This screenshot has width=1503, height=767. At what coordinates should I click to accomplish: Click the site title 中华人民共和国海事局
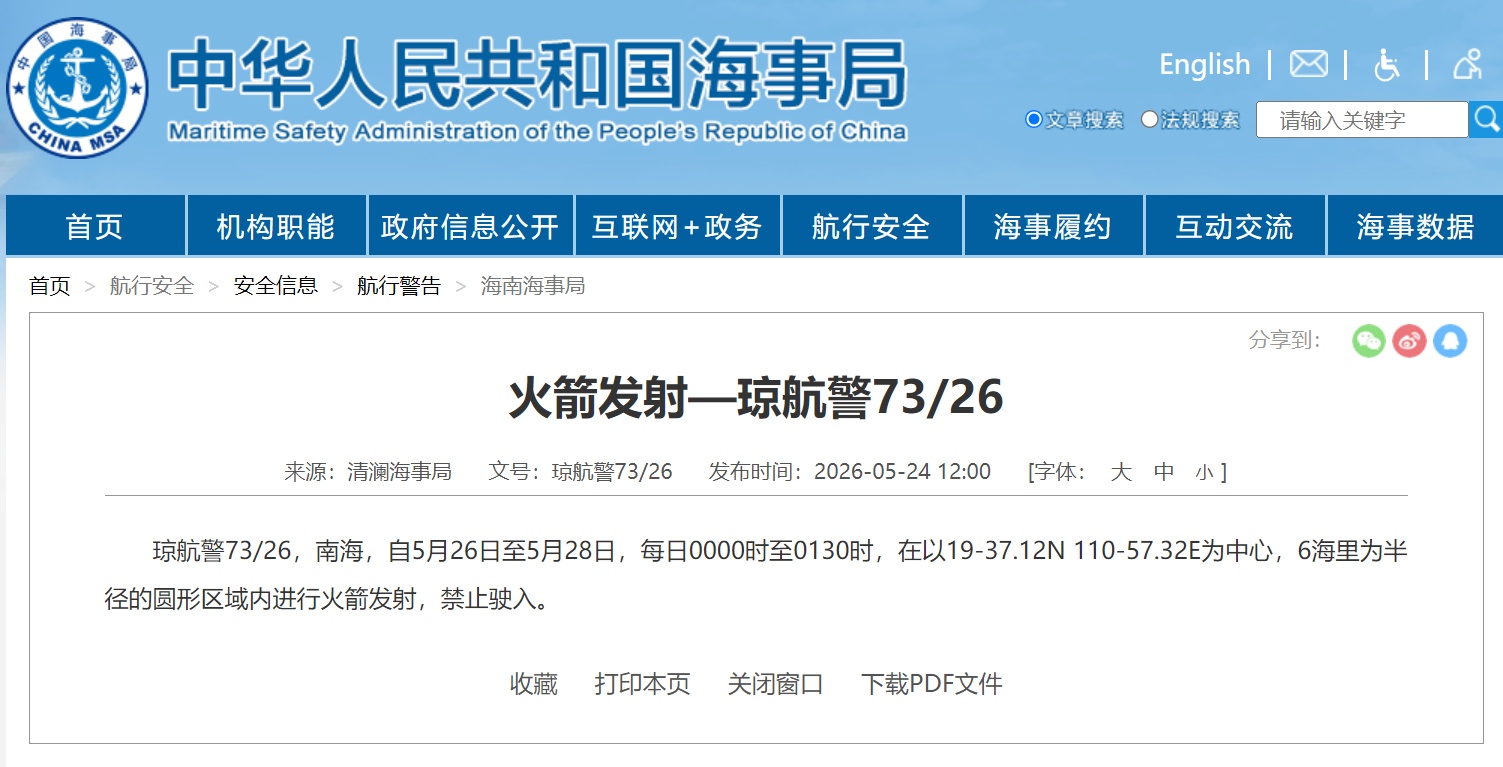(x=537, y=74)
